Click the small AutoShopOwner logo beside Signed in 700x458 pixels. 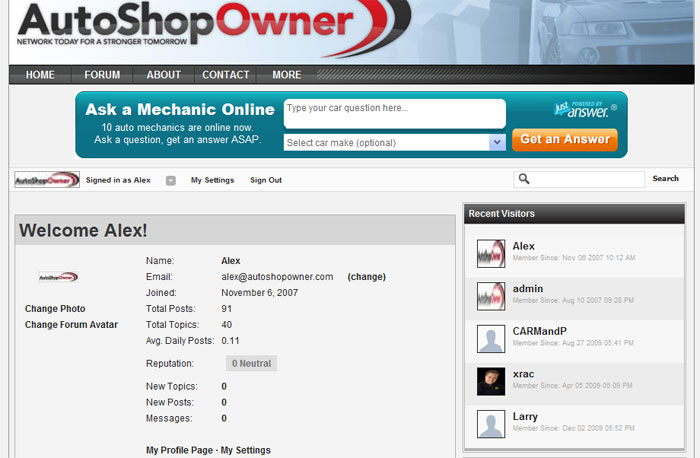[47, 179]
